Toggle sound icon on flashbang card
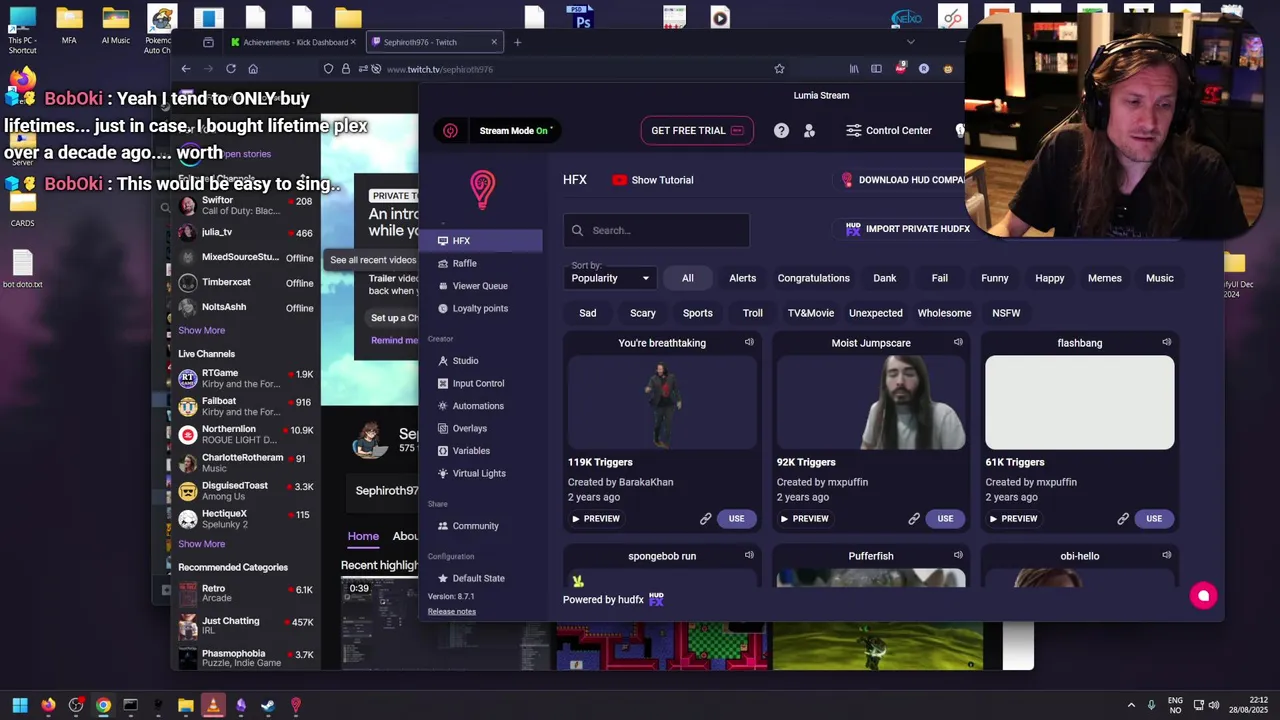This screenshot has height=720, width=1280. pyautogui.click(x=1166, y=342)
